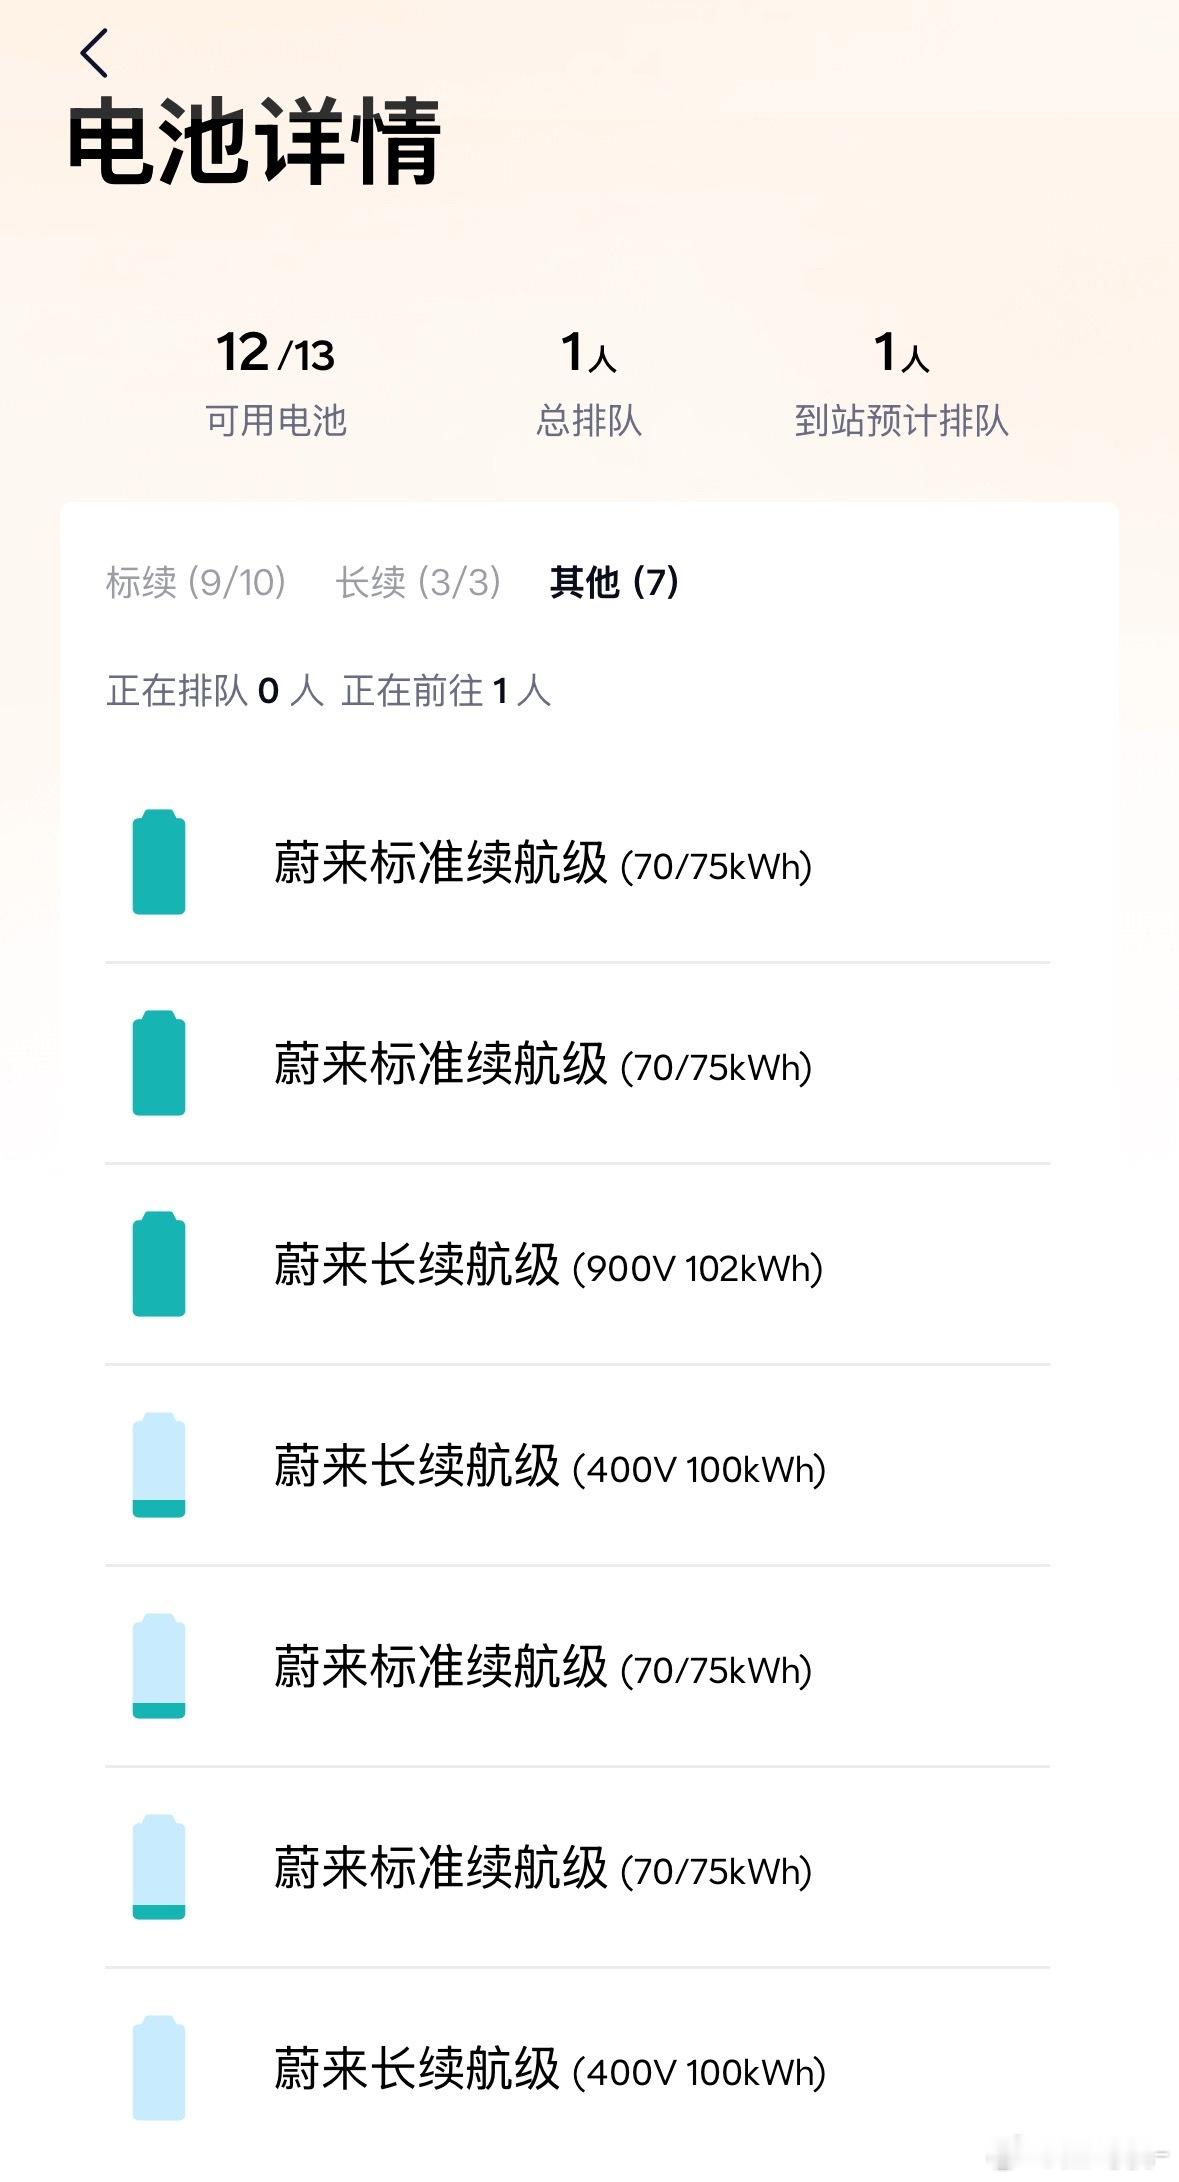Tap the 到站预计排队 statistic

901,384
